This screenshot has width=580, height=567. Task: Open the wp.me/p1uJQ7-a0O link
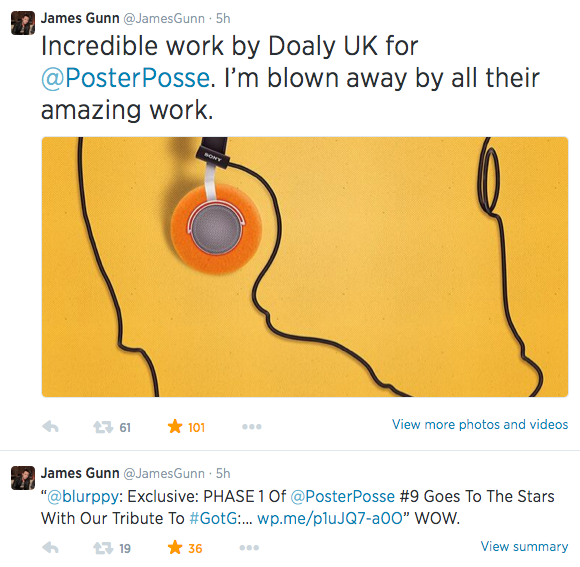(x=330, y=519)
